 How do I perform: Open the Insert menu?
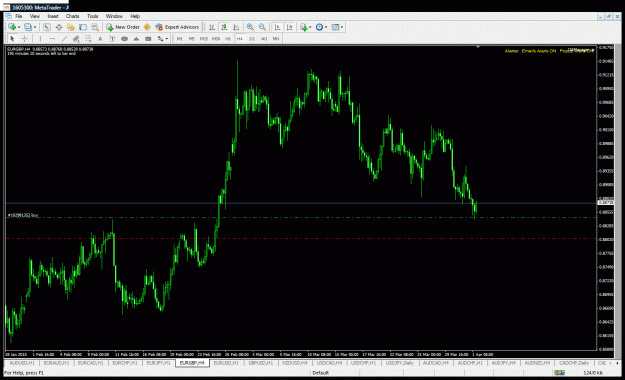coord(53,16)
